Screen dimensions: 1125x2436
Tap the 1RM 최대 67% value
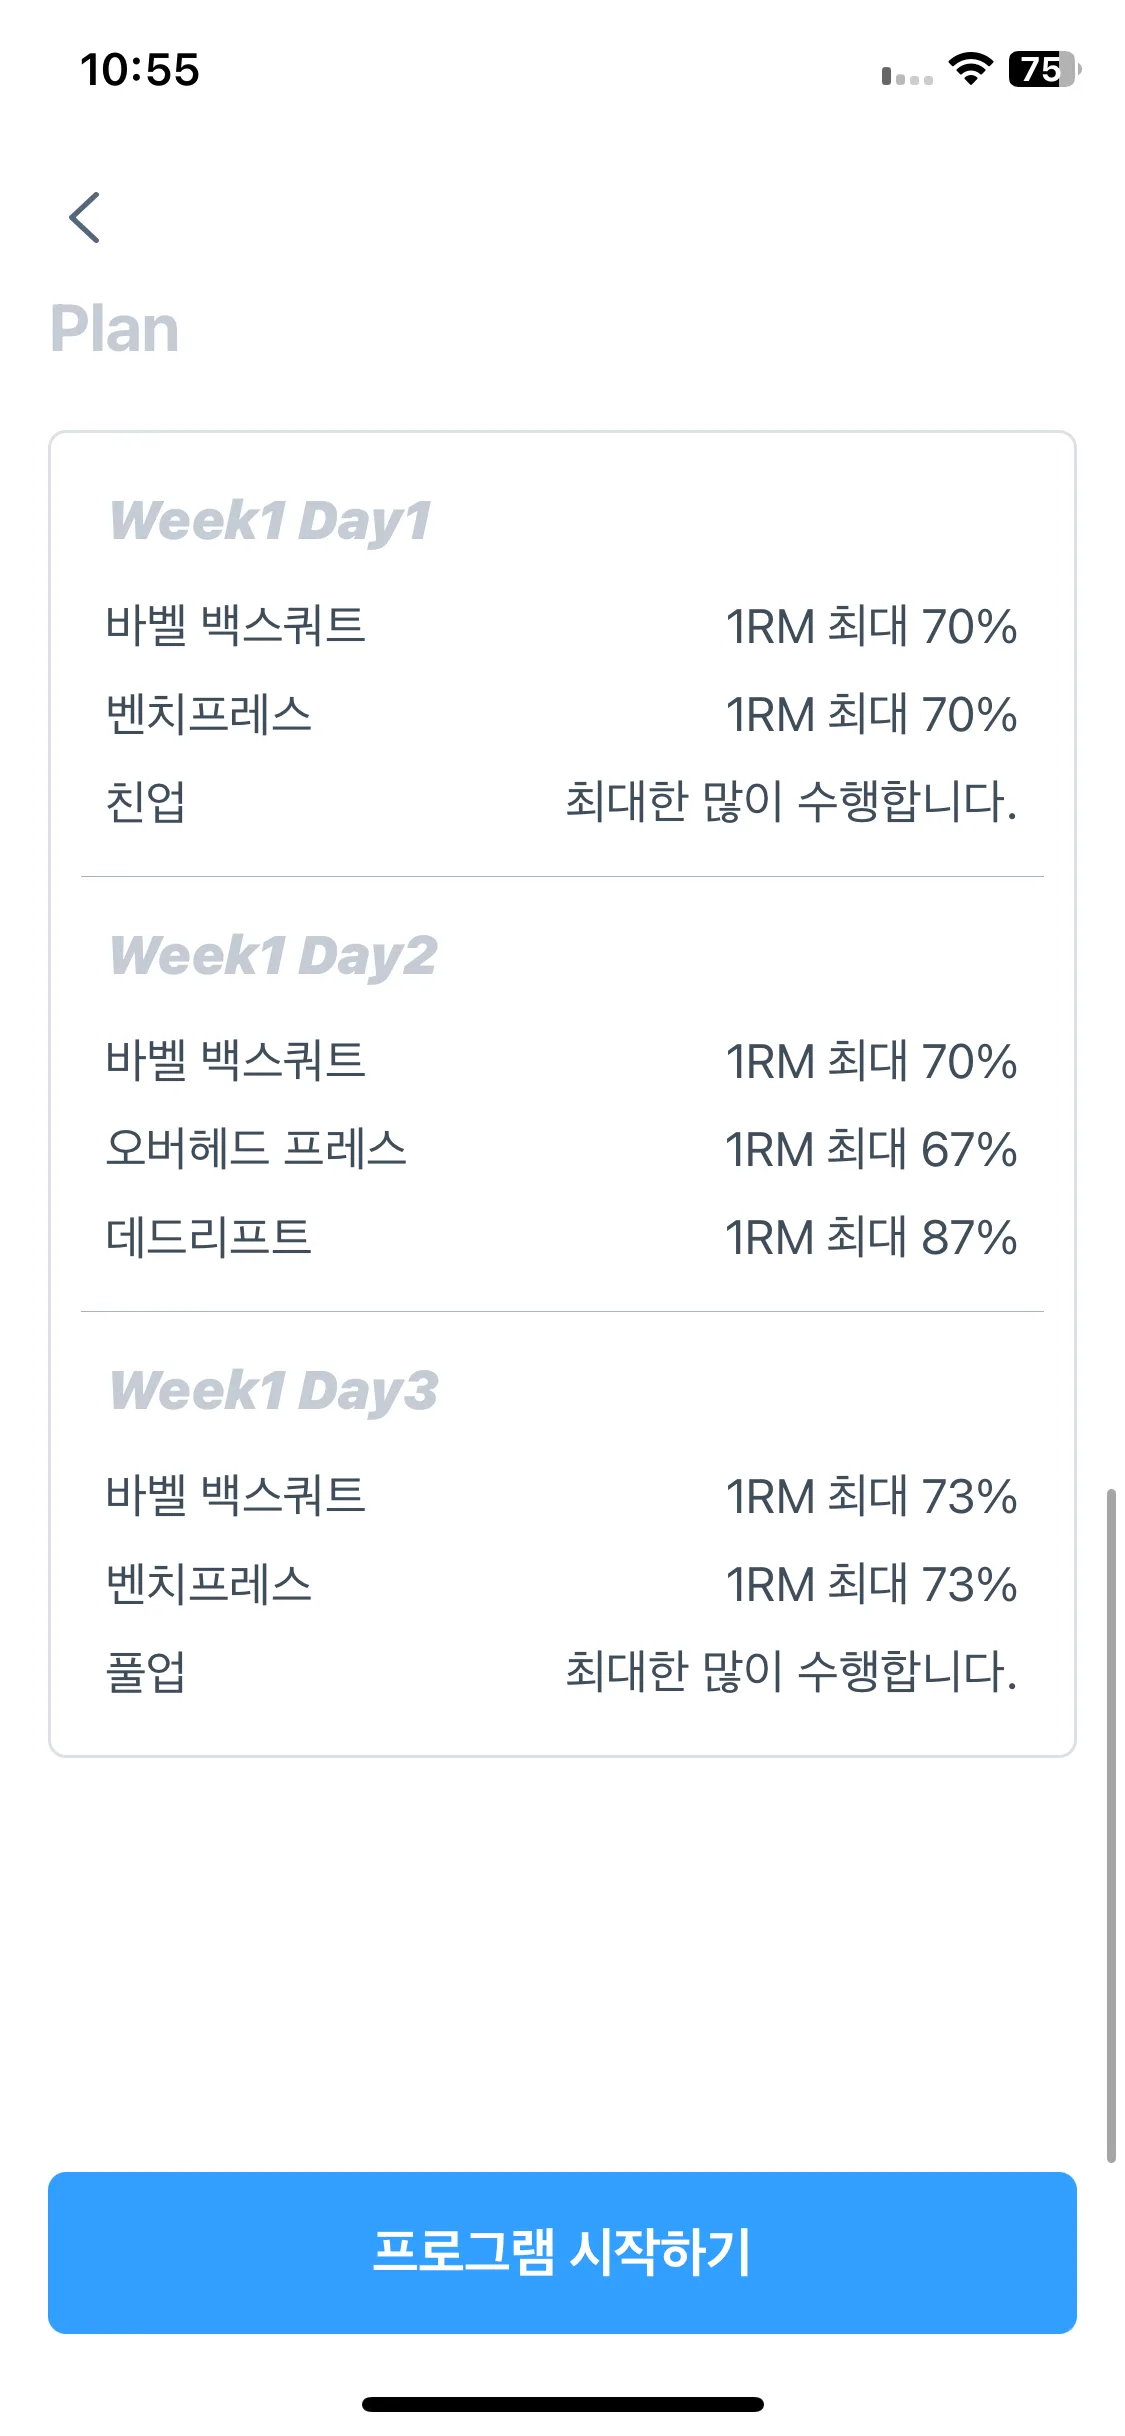click(x=871, y=1150)
